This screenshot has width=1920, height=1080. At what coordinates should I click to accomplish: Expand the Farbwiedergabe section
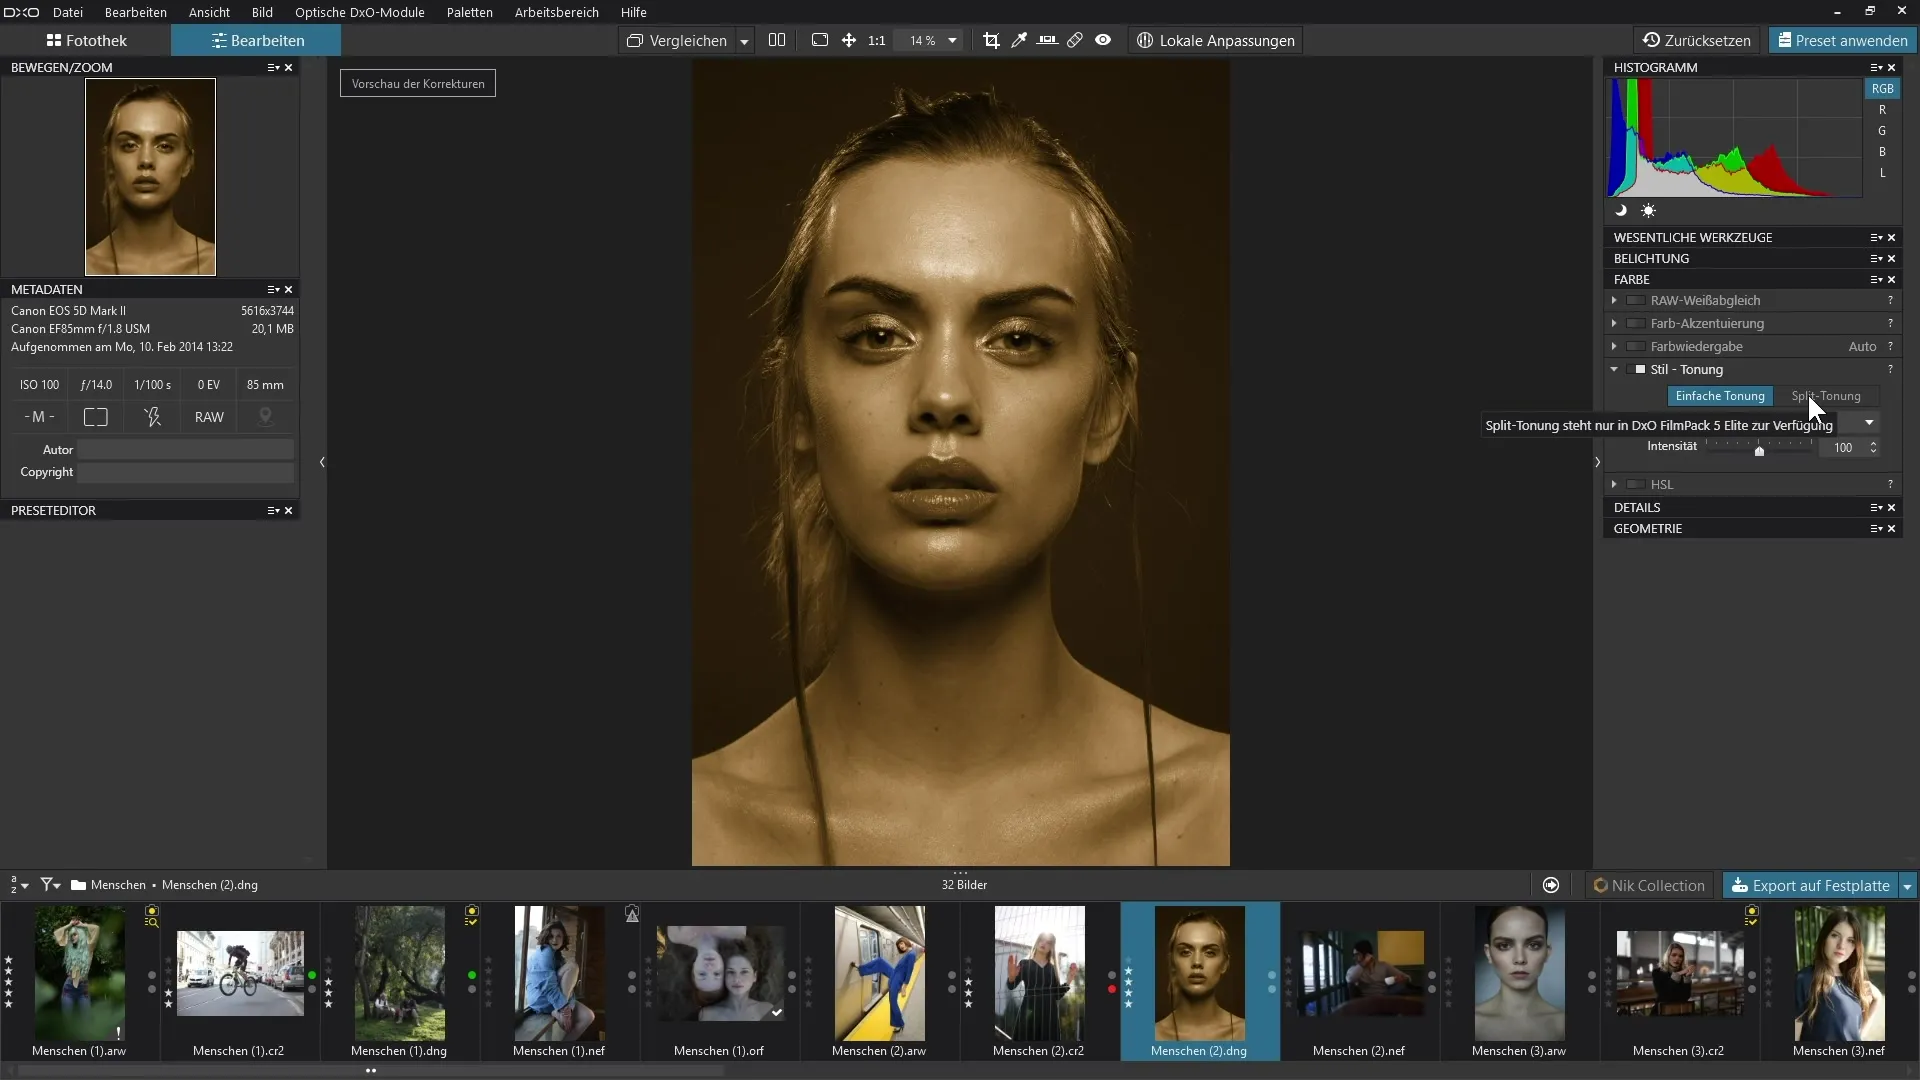1614,346
